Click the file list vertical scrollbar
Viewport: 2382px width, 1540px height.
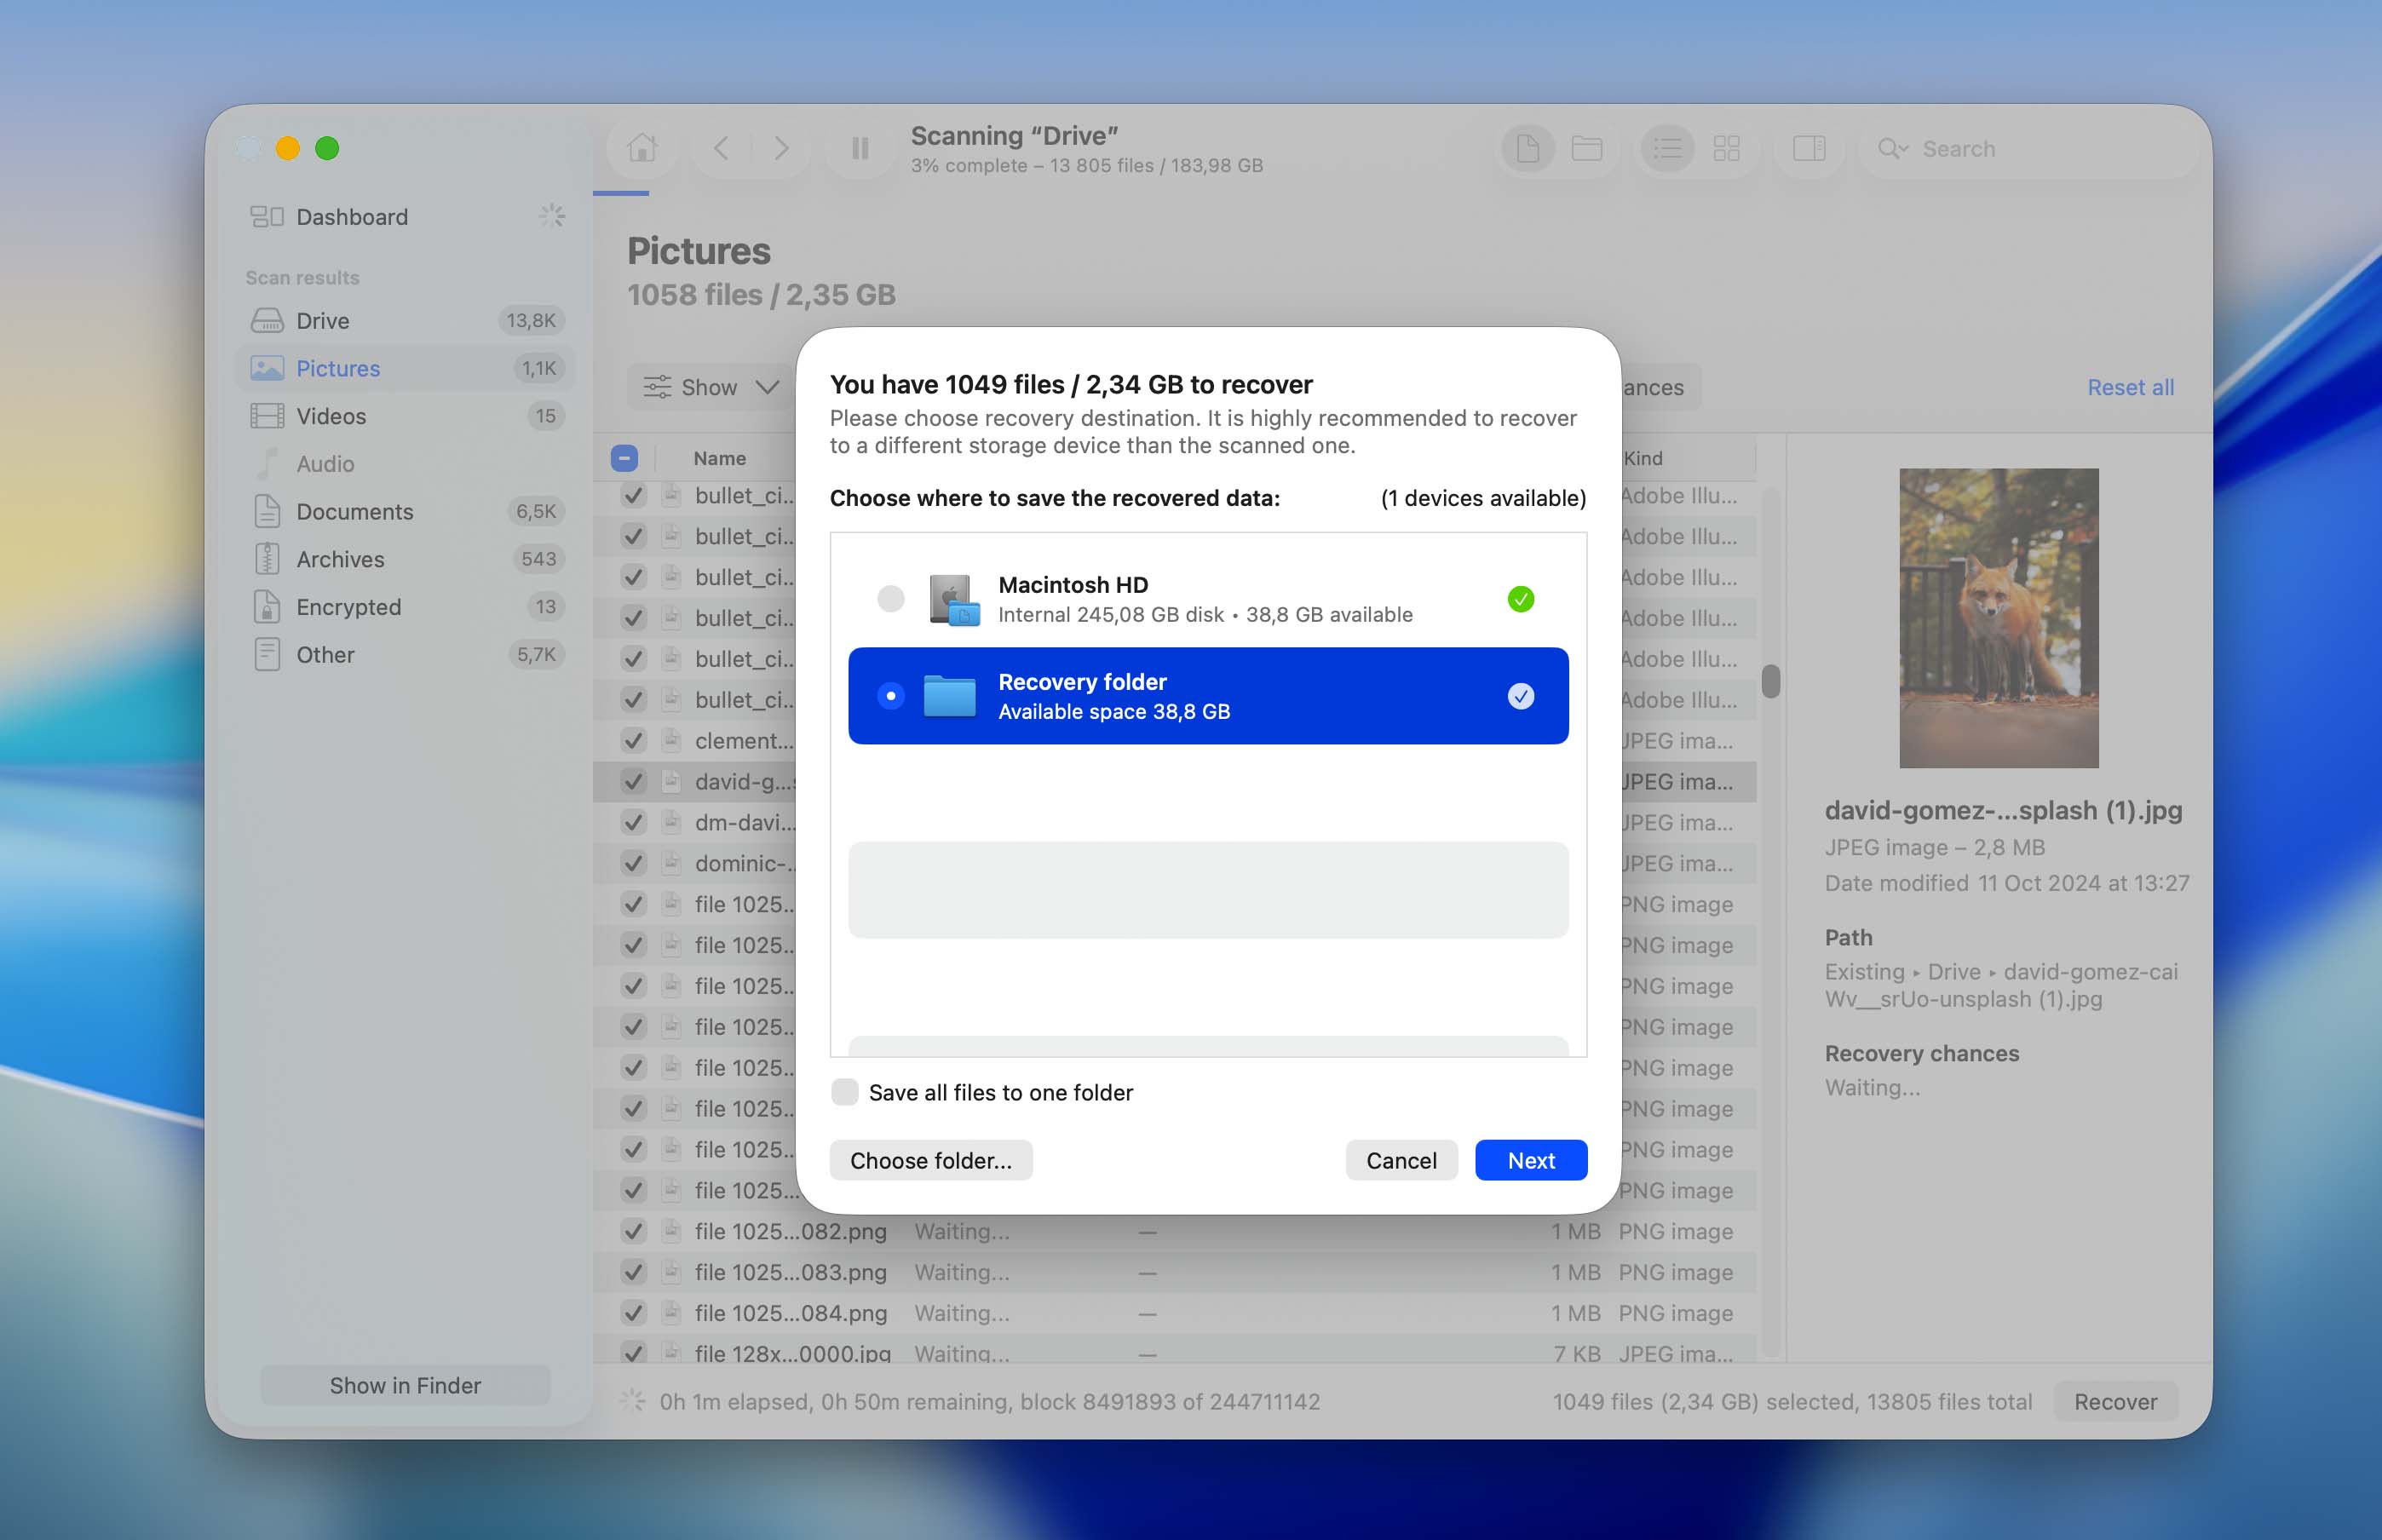pos(1770,681)
